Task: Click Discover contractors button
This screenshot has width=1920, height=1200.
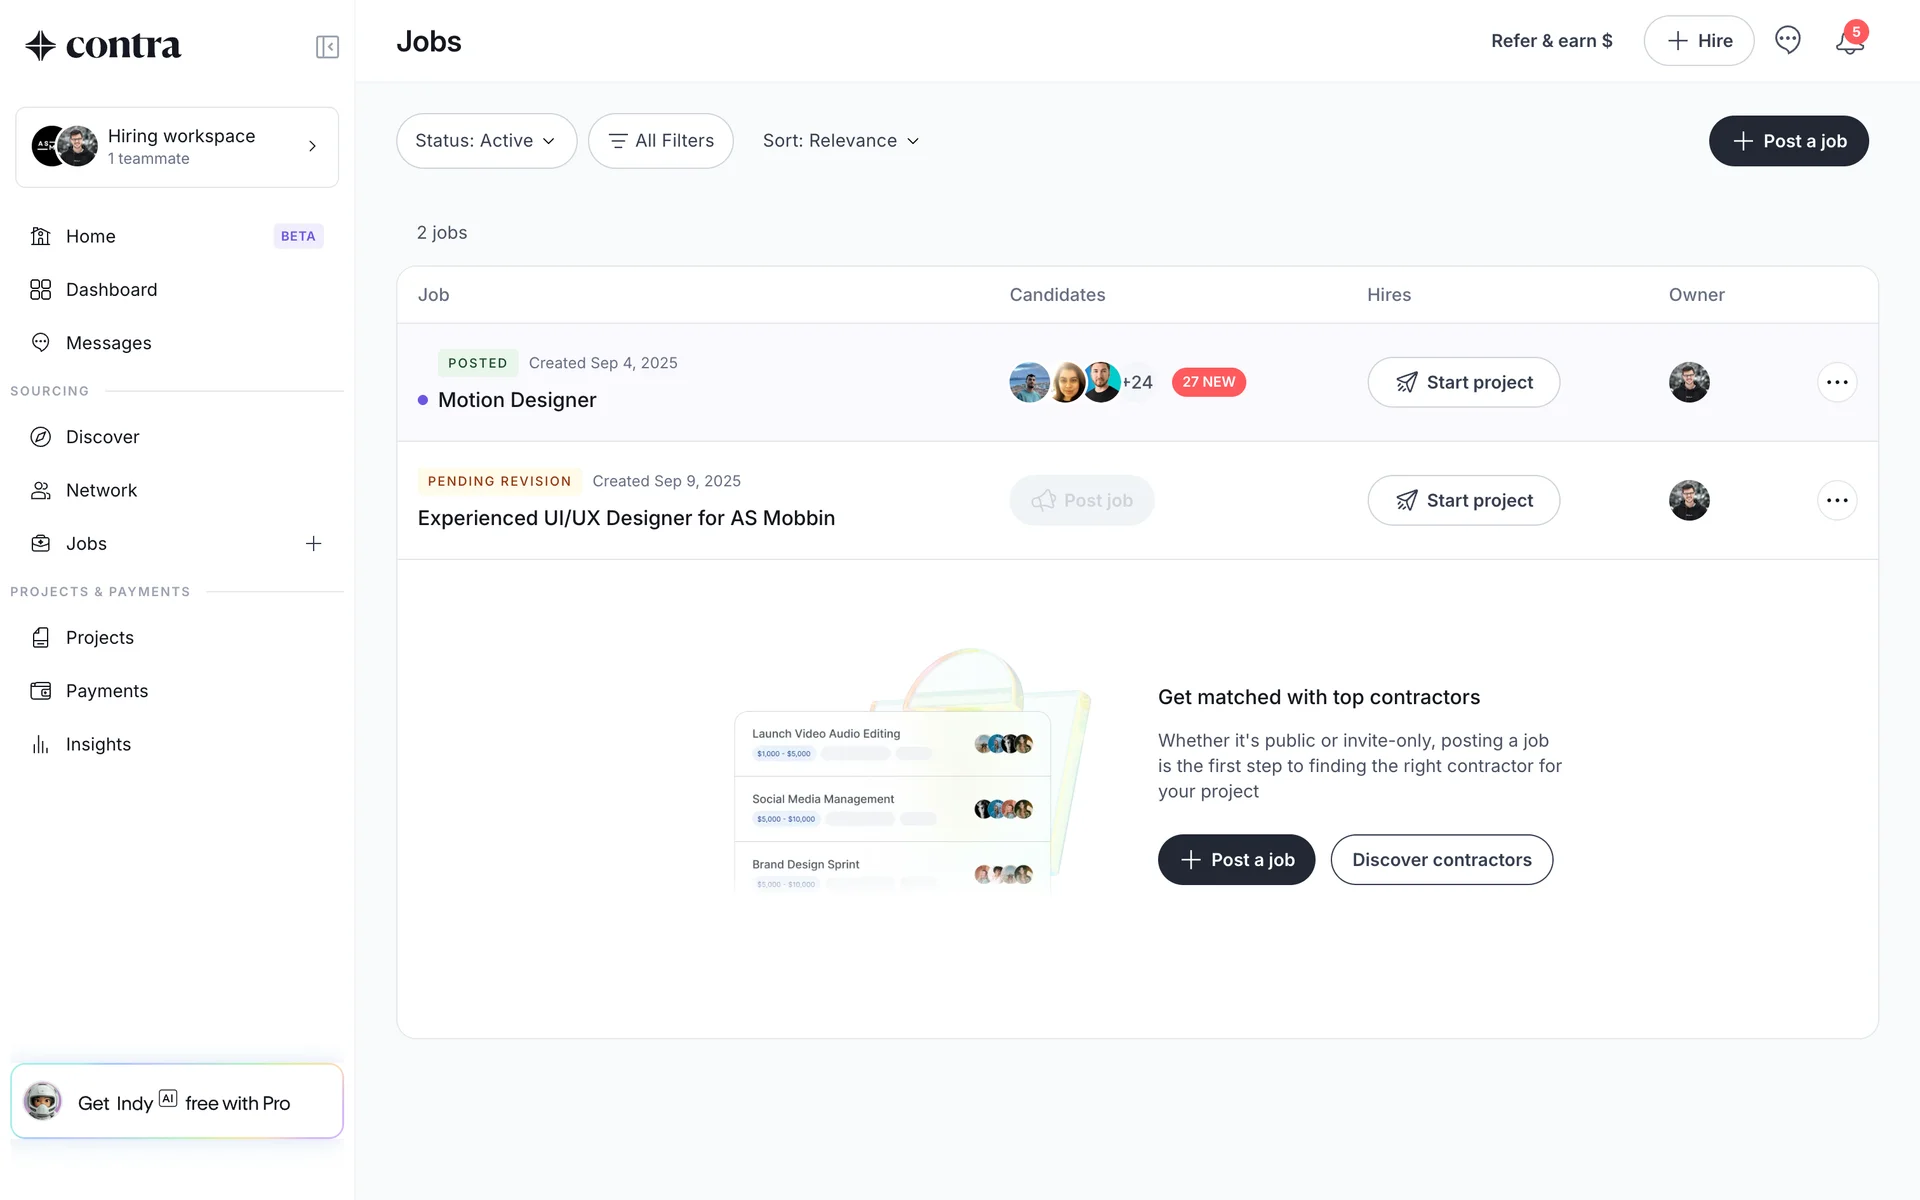Action: [1441, 860]
